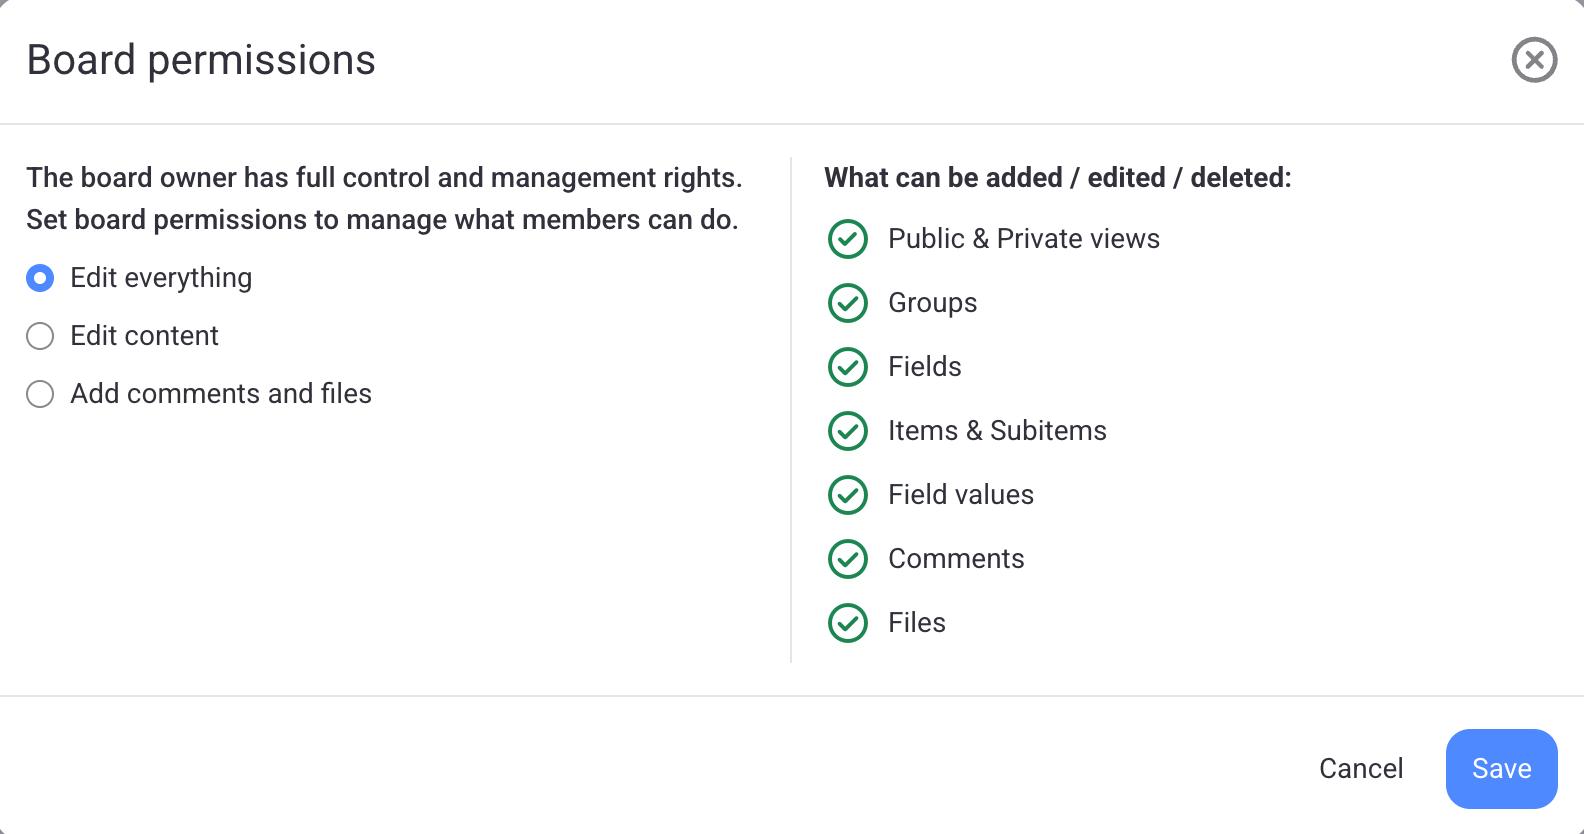Save the board permission changes

(x=1500, y=768)
